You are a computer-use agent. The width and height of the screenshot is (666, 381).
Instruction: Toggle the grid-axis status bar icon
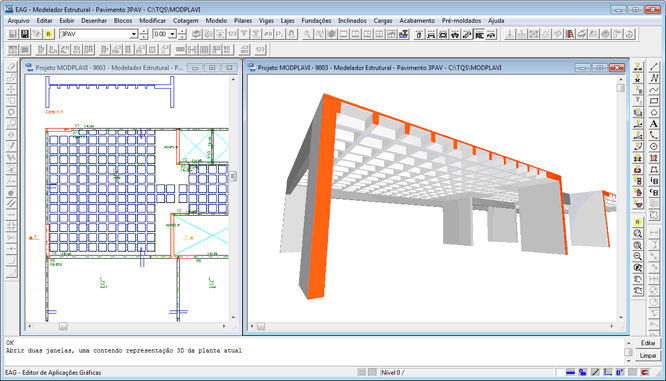click(x=608, y=373)
